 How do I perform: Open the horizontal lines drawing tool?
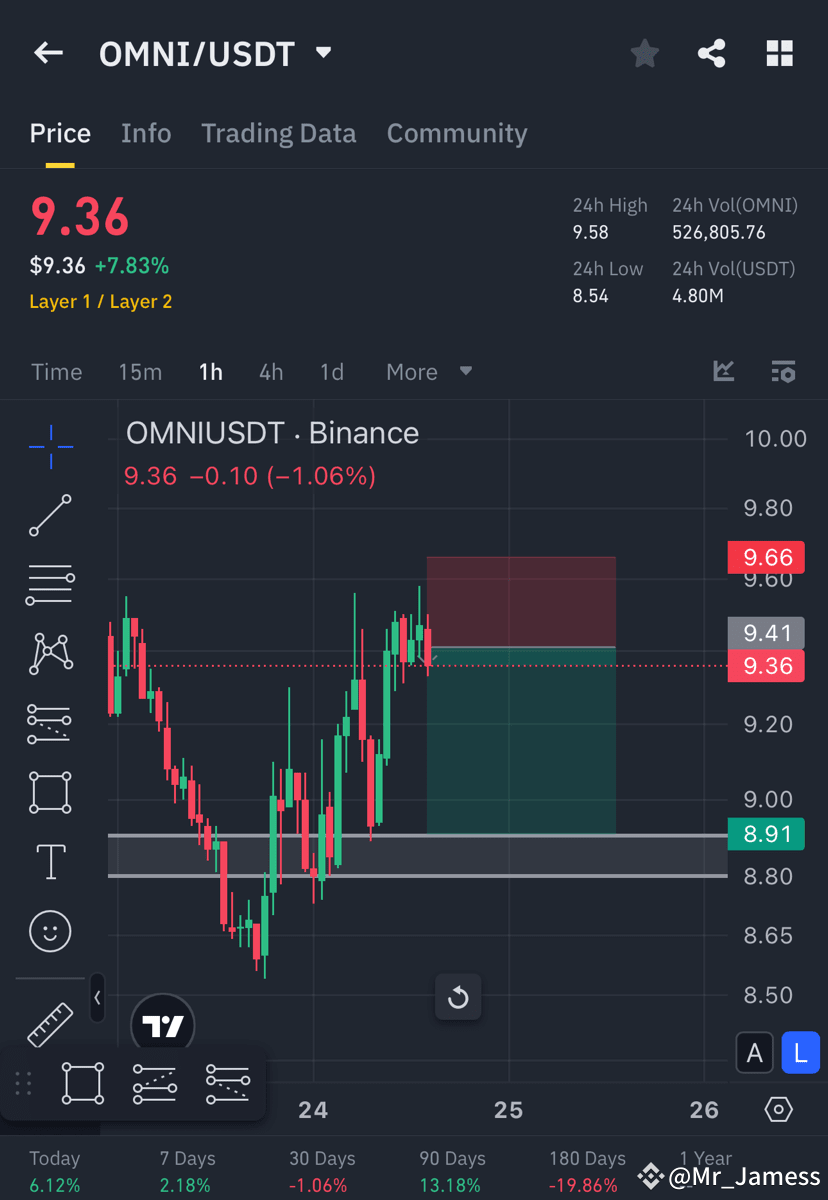click(50, 584)
